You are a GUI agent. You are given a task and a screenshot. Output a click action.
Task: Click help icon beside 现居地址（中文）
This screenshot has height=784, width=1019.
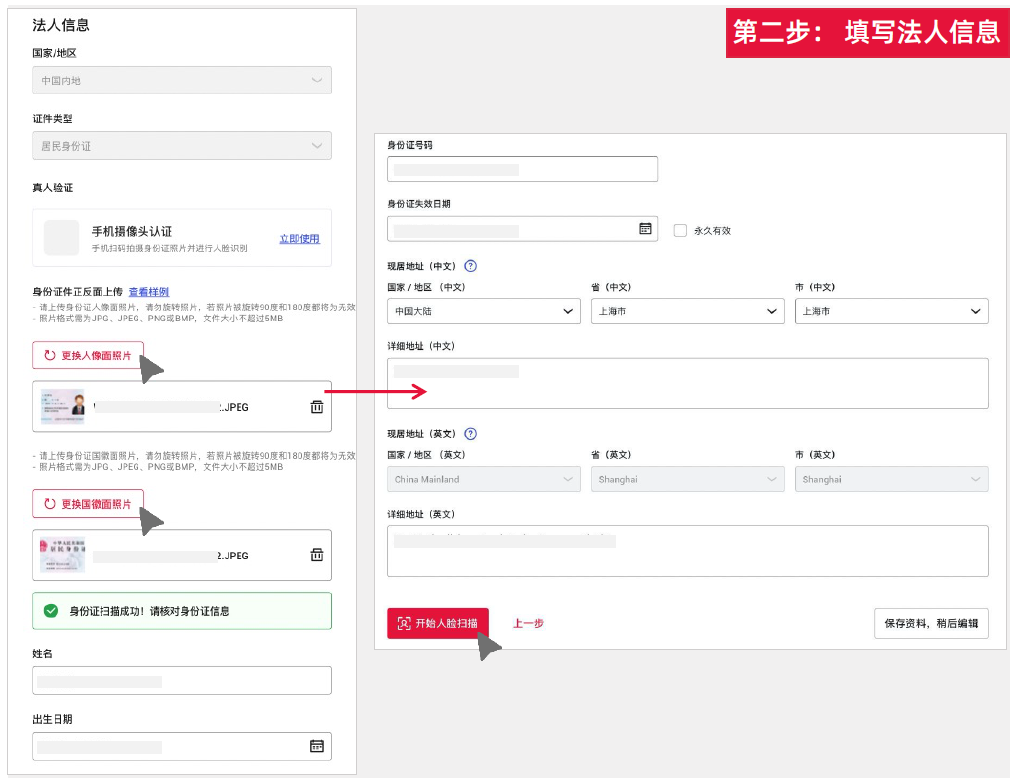pyautogui.click(x=470, y=266)
